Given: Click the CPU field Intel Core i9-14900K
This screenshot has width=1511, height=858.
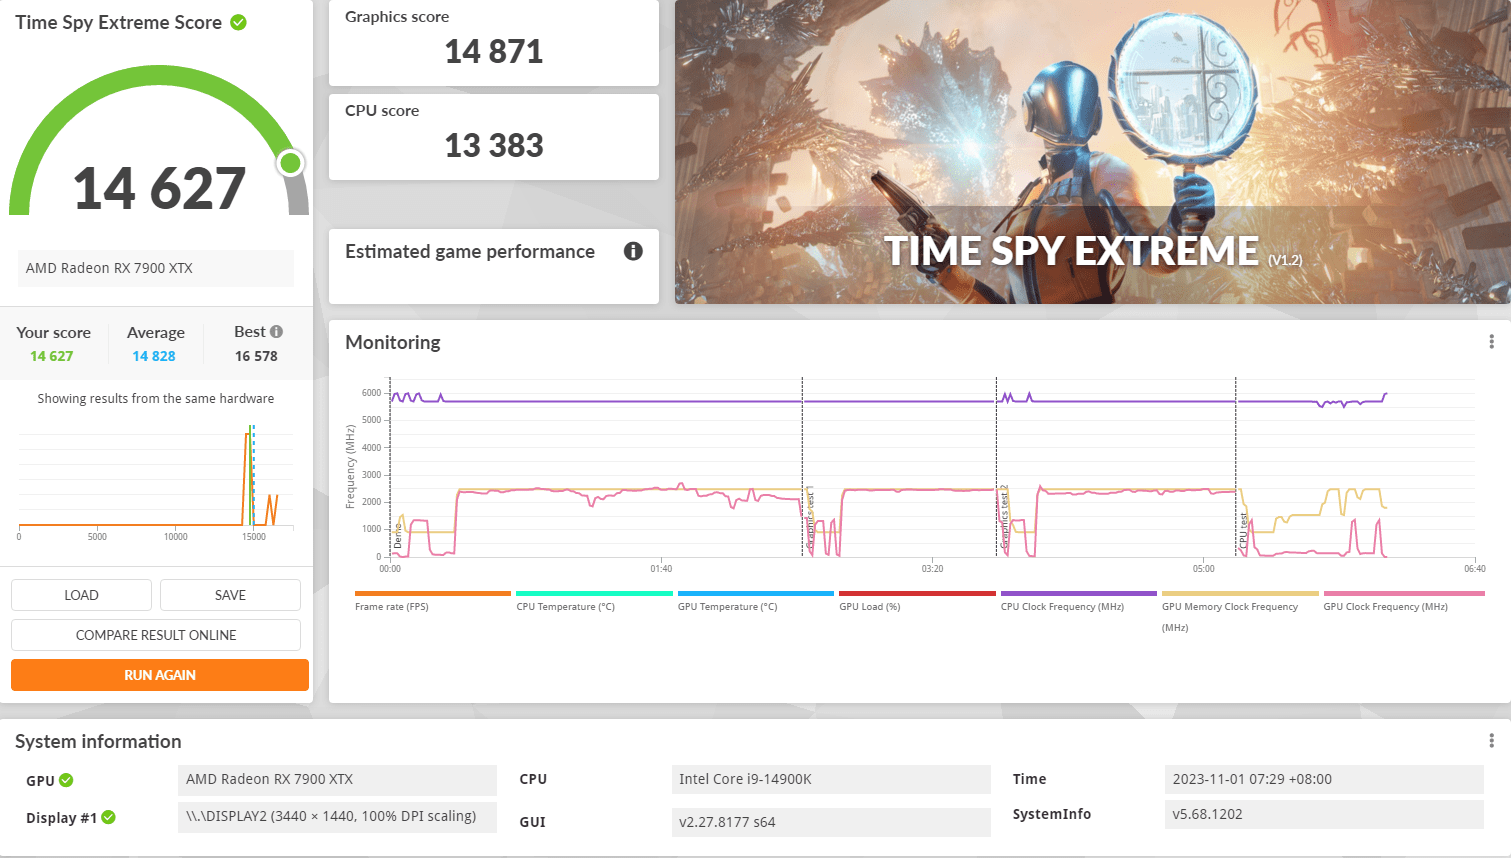Looking at the screenshot, I should [831, 780].
